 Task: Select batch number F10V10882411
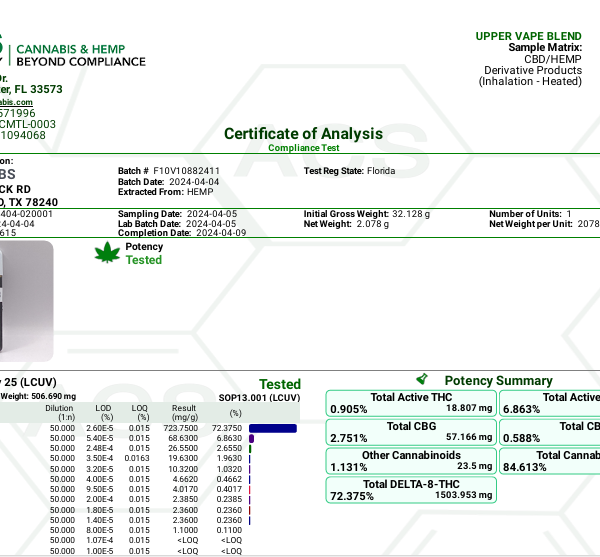click(186, 171)
